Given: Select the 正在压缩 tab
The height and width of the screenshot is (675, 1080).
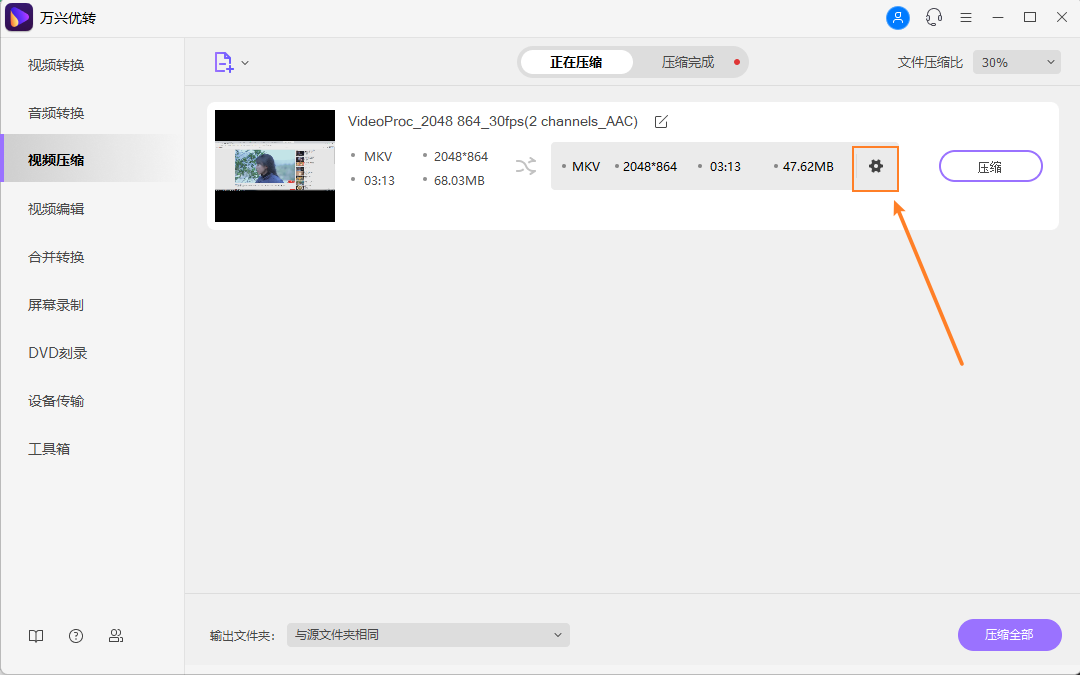Looking at the screenshot, I should [577, 61].
